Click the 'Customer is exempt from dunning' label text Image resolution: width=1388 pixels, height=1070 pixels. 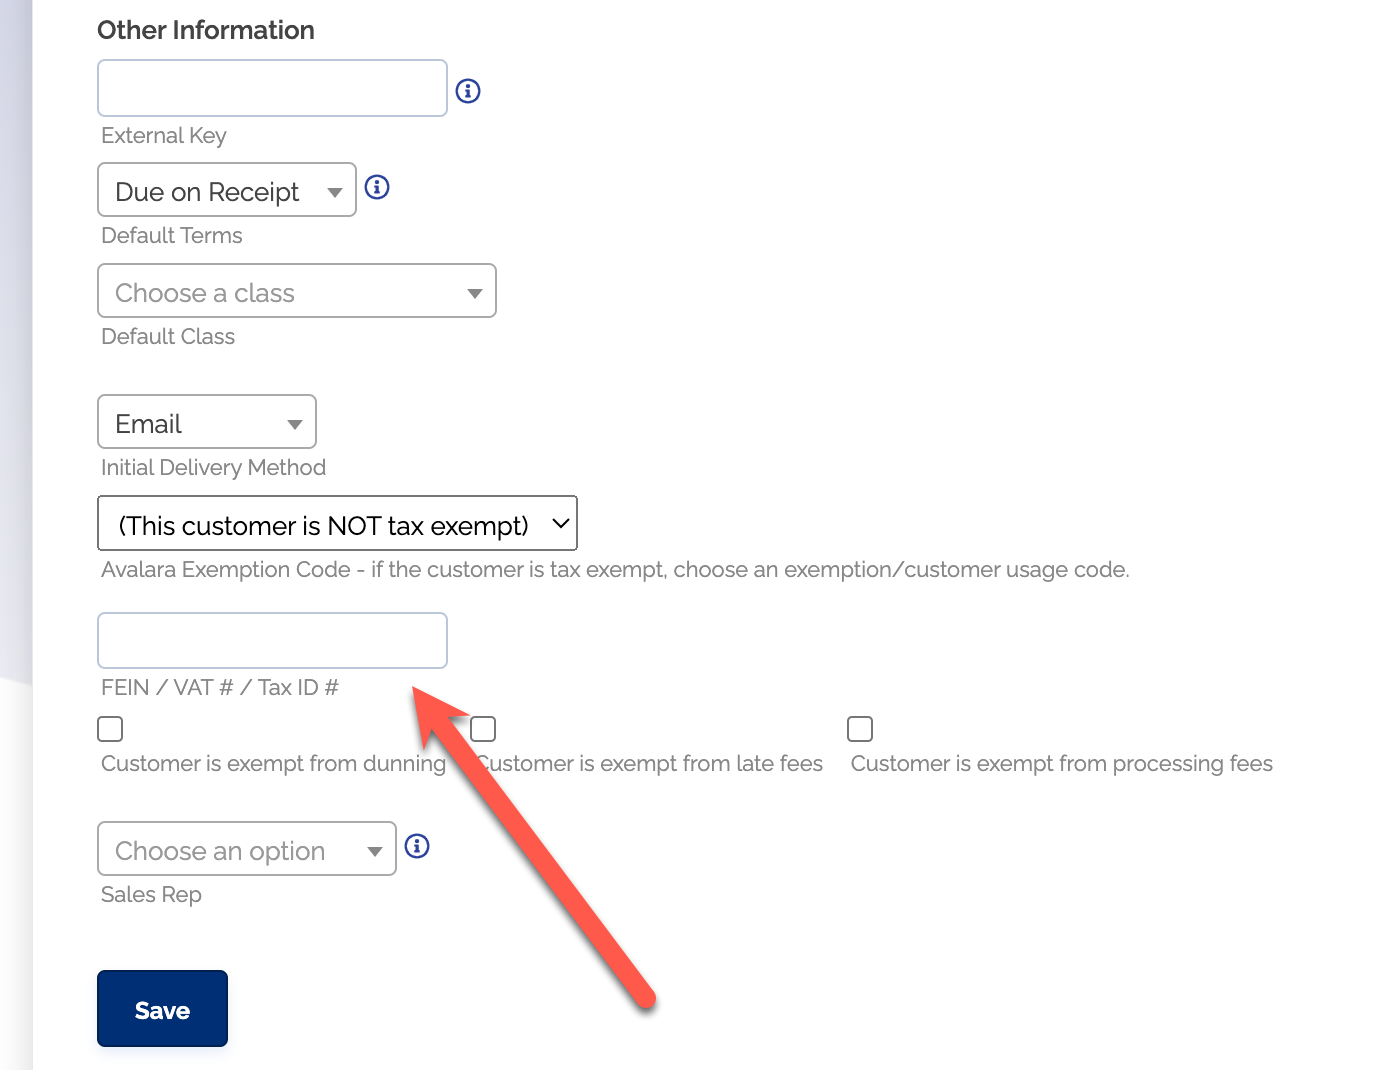pos(273,764)
